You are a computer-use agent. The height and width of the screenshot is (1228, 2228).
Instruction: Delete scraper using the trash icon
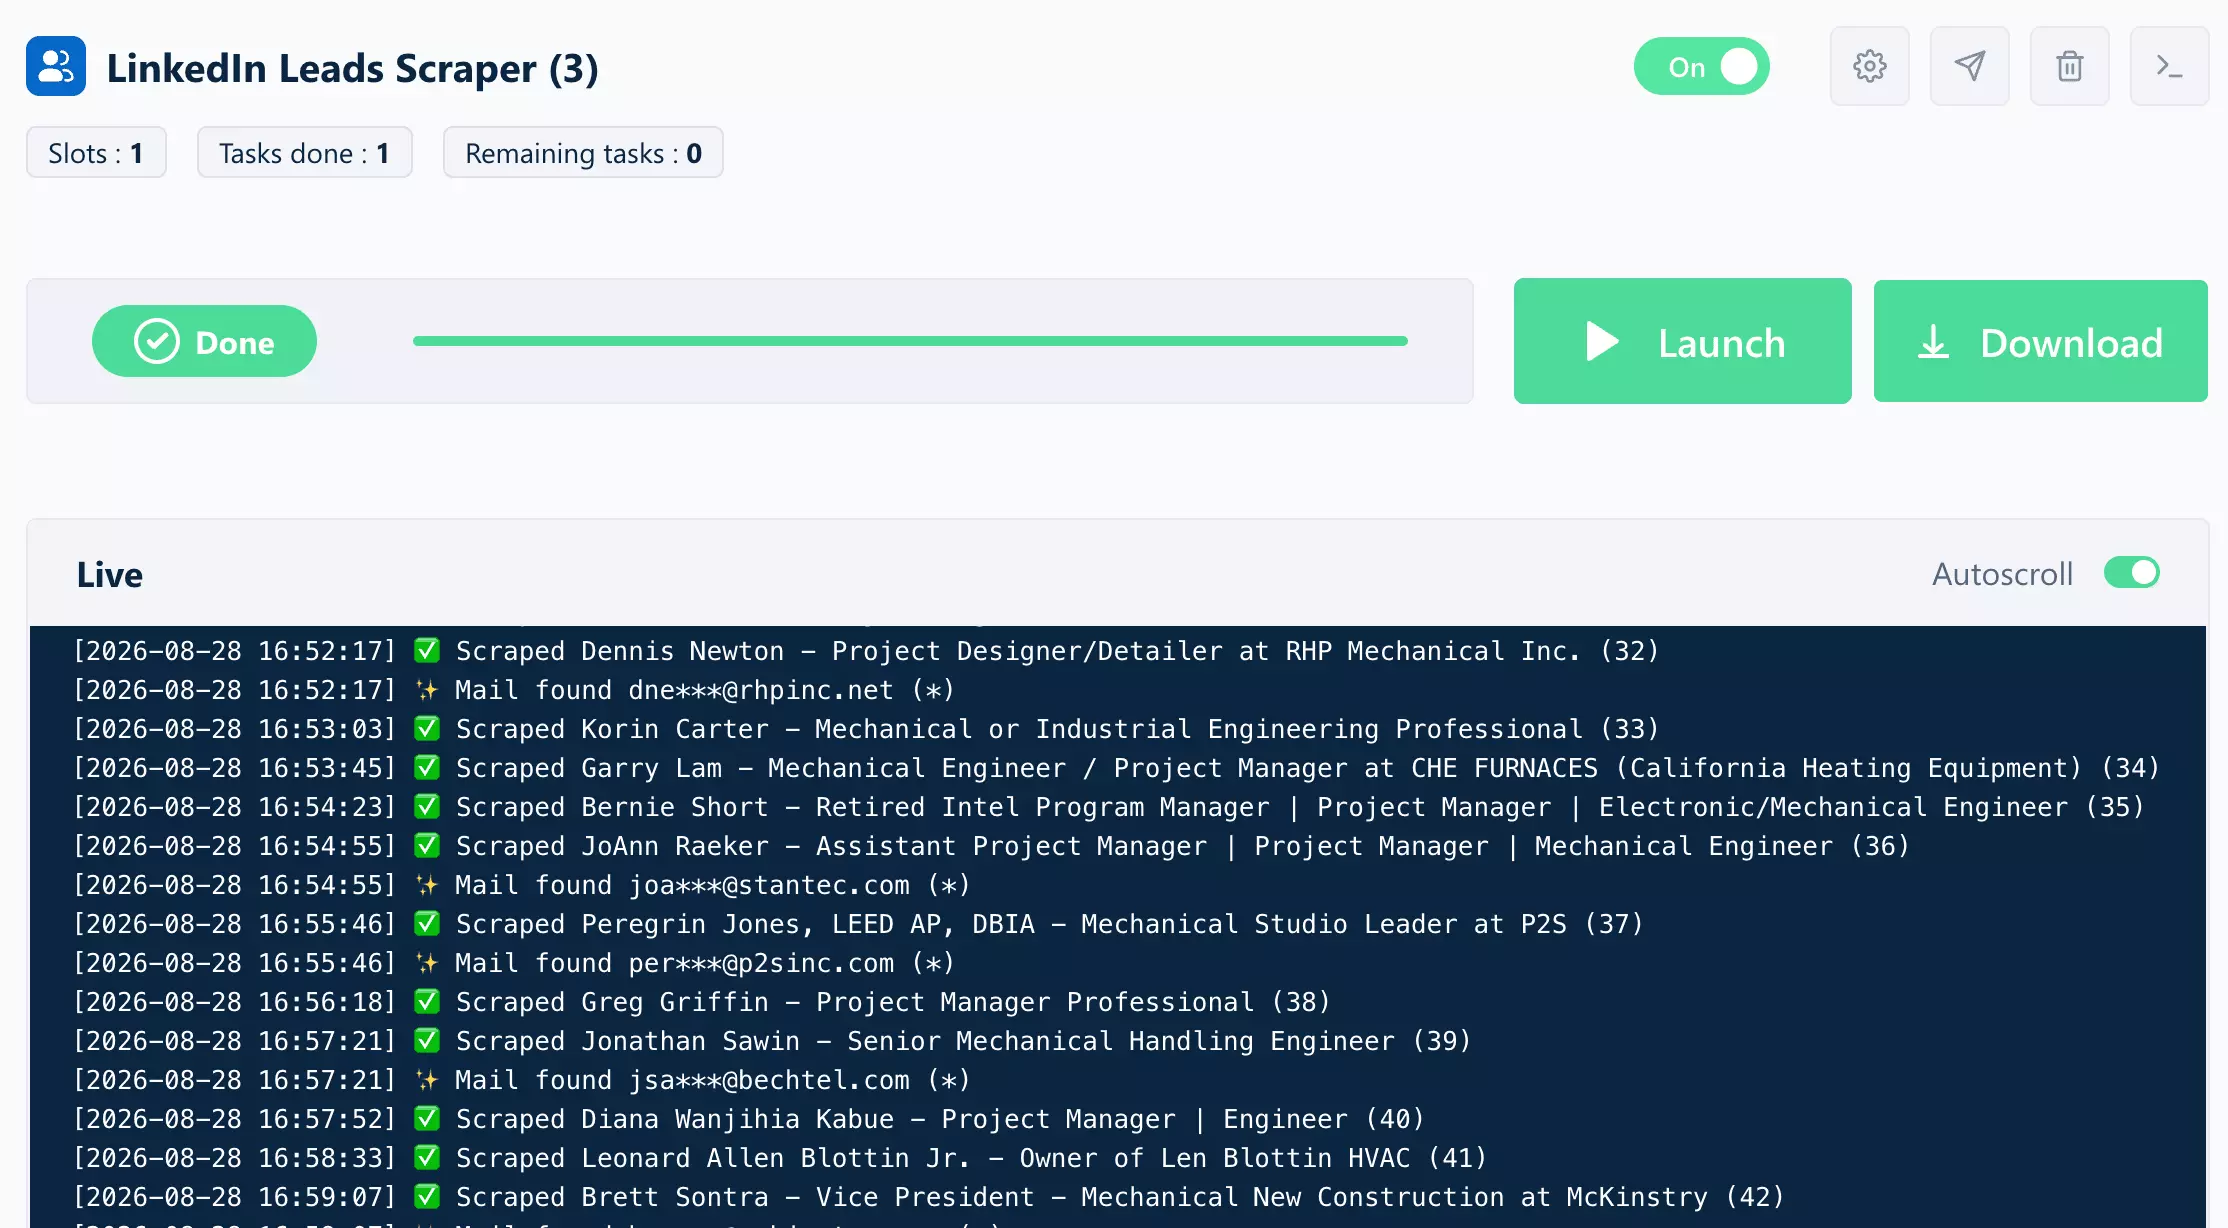[x=2069, y=66]
